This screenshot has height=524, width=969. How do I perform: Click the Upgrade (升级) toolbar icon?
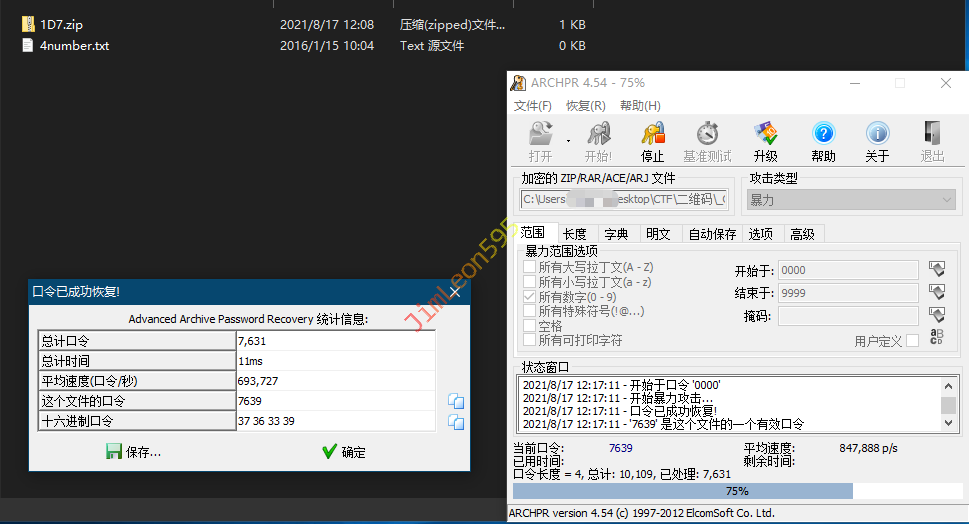click(x=766, y=142)
